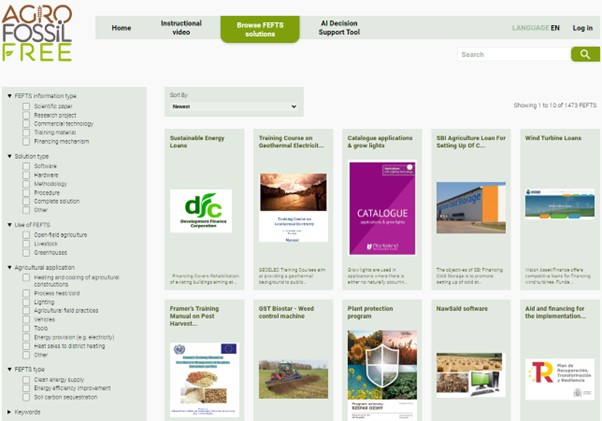602x421 pixels.
Task: Select Browse FEFTS solutions tab
Action: (x=260, y=29)
